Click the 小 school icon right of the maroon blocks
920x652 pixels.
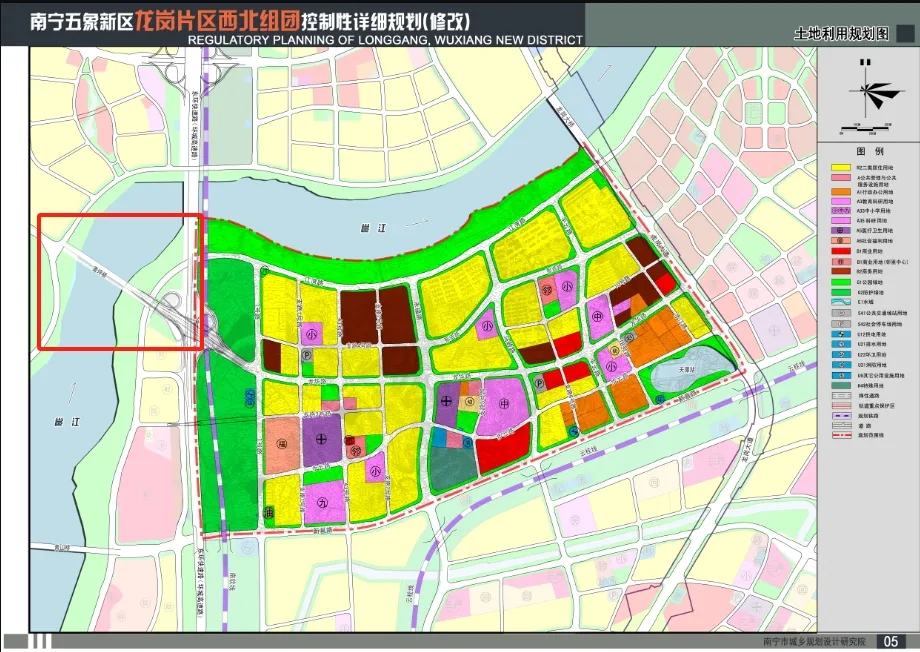487,327
